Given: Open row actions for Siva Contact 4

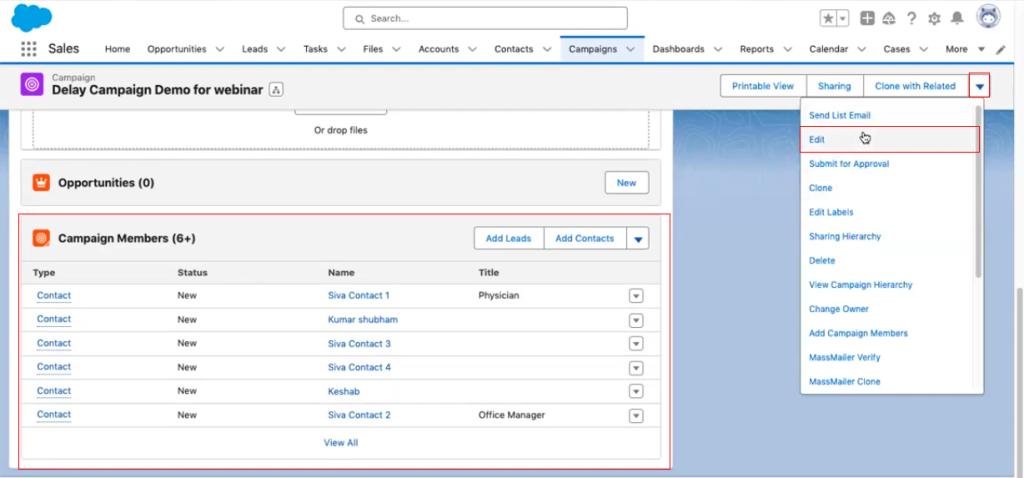Looking at the screenshot, I should (636, 368).
